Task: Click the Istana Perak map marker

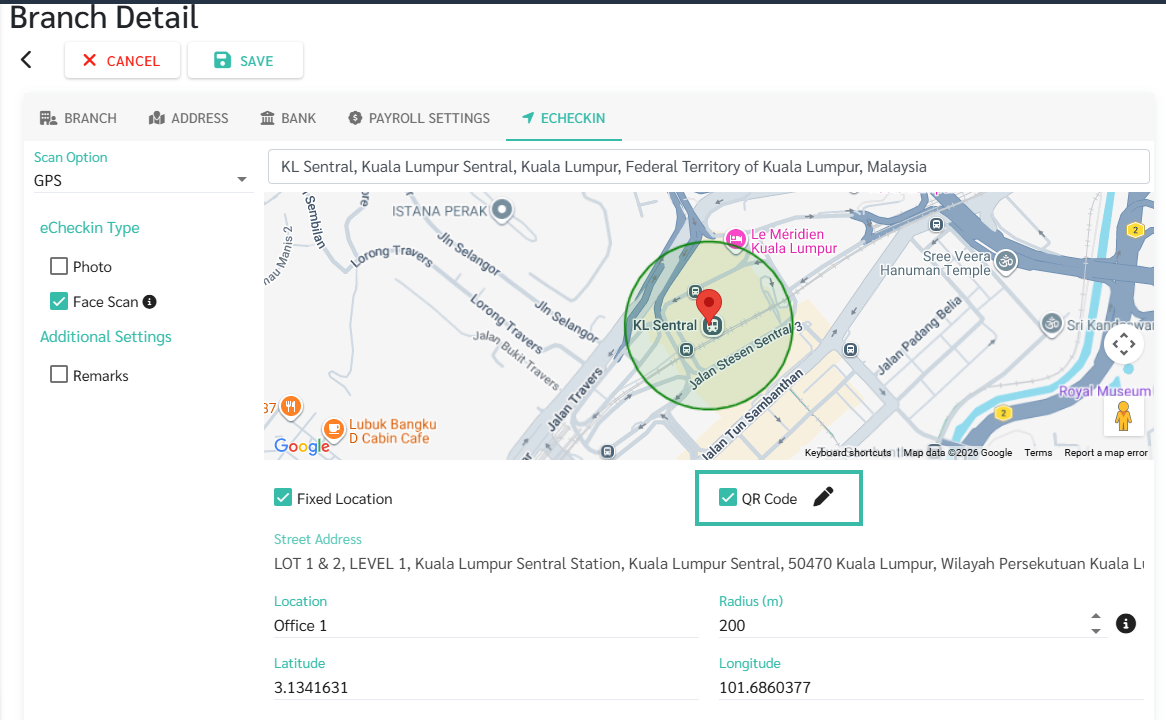Action: (503, 210)
